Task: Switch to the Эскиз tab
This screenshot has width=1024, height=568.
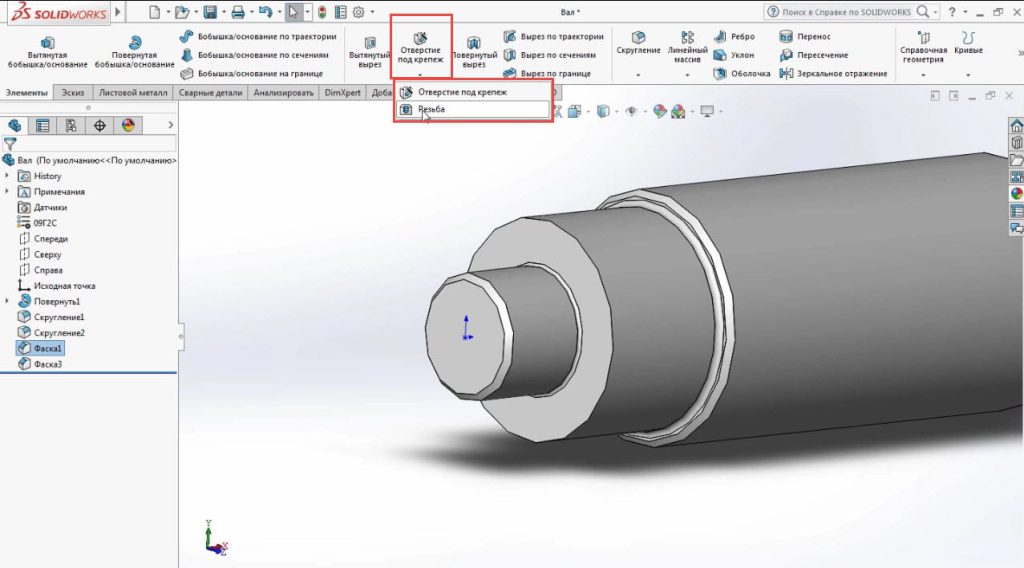Action: point(73,93)
